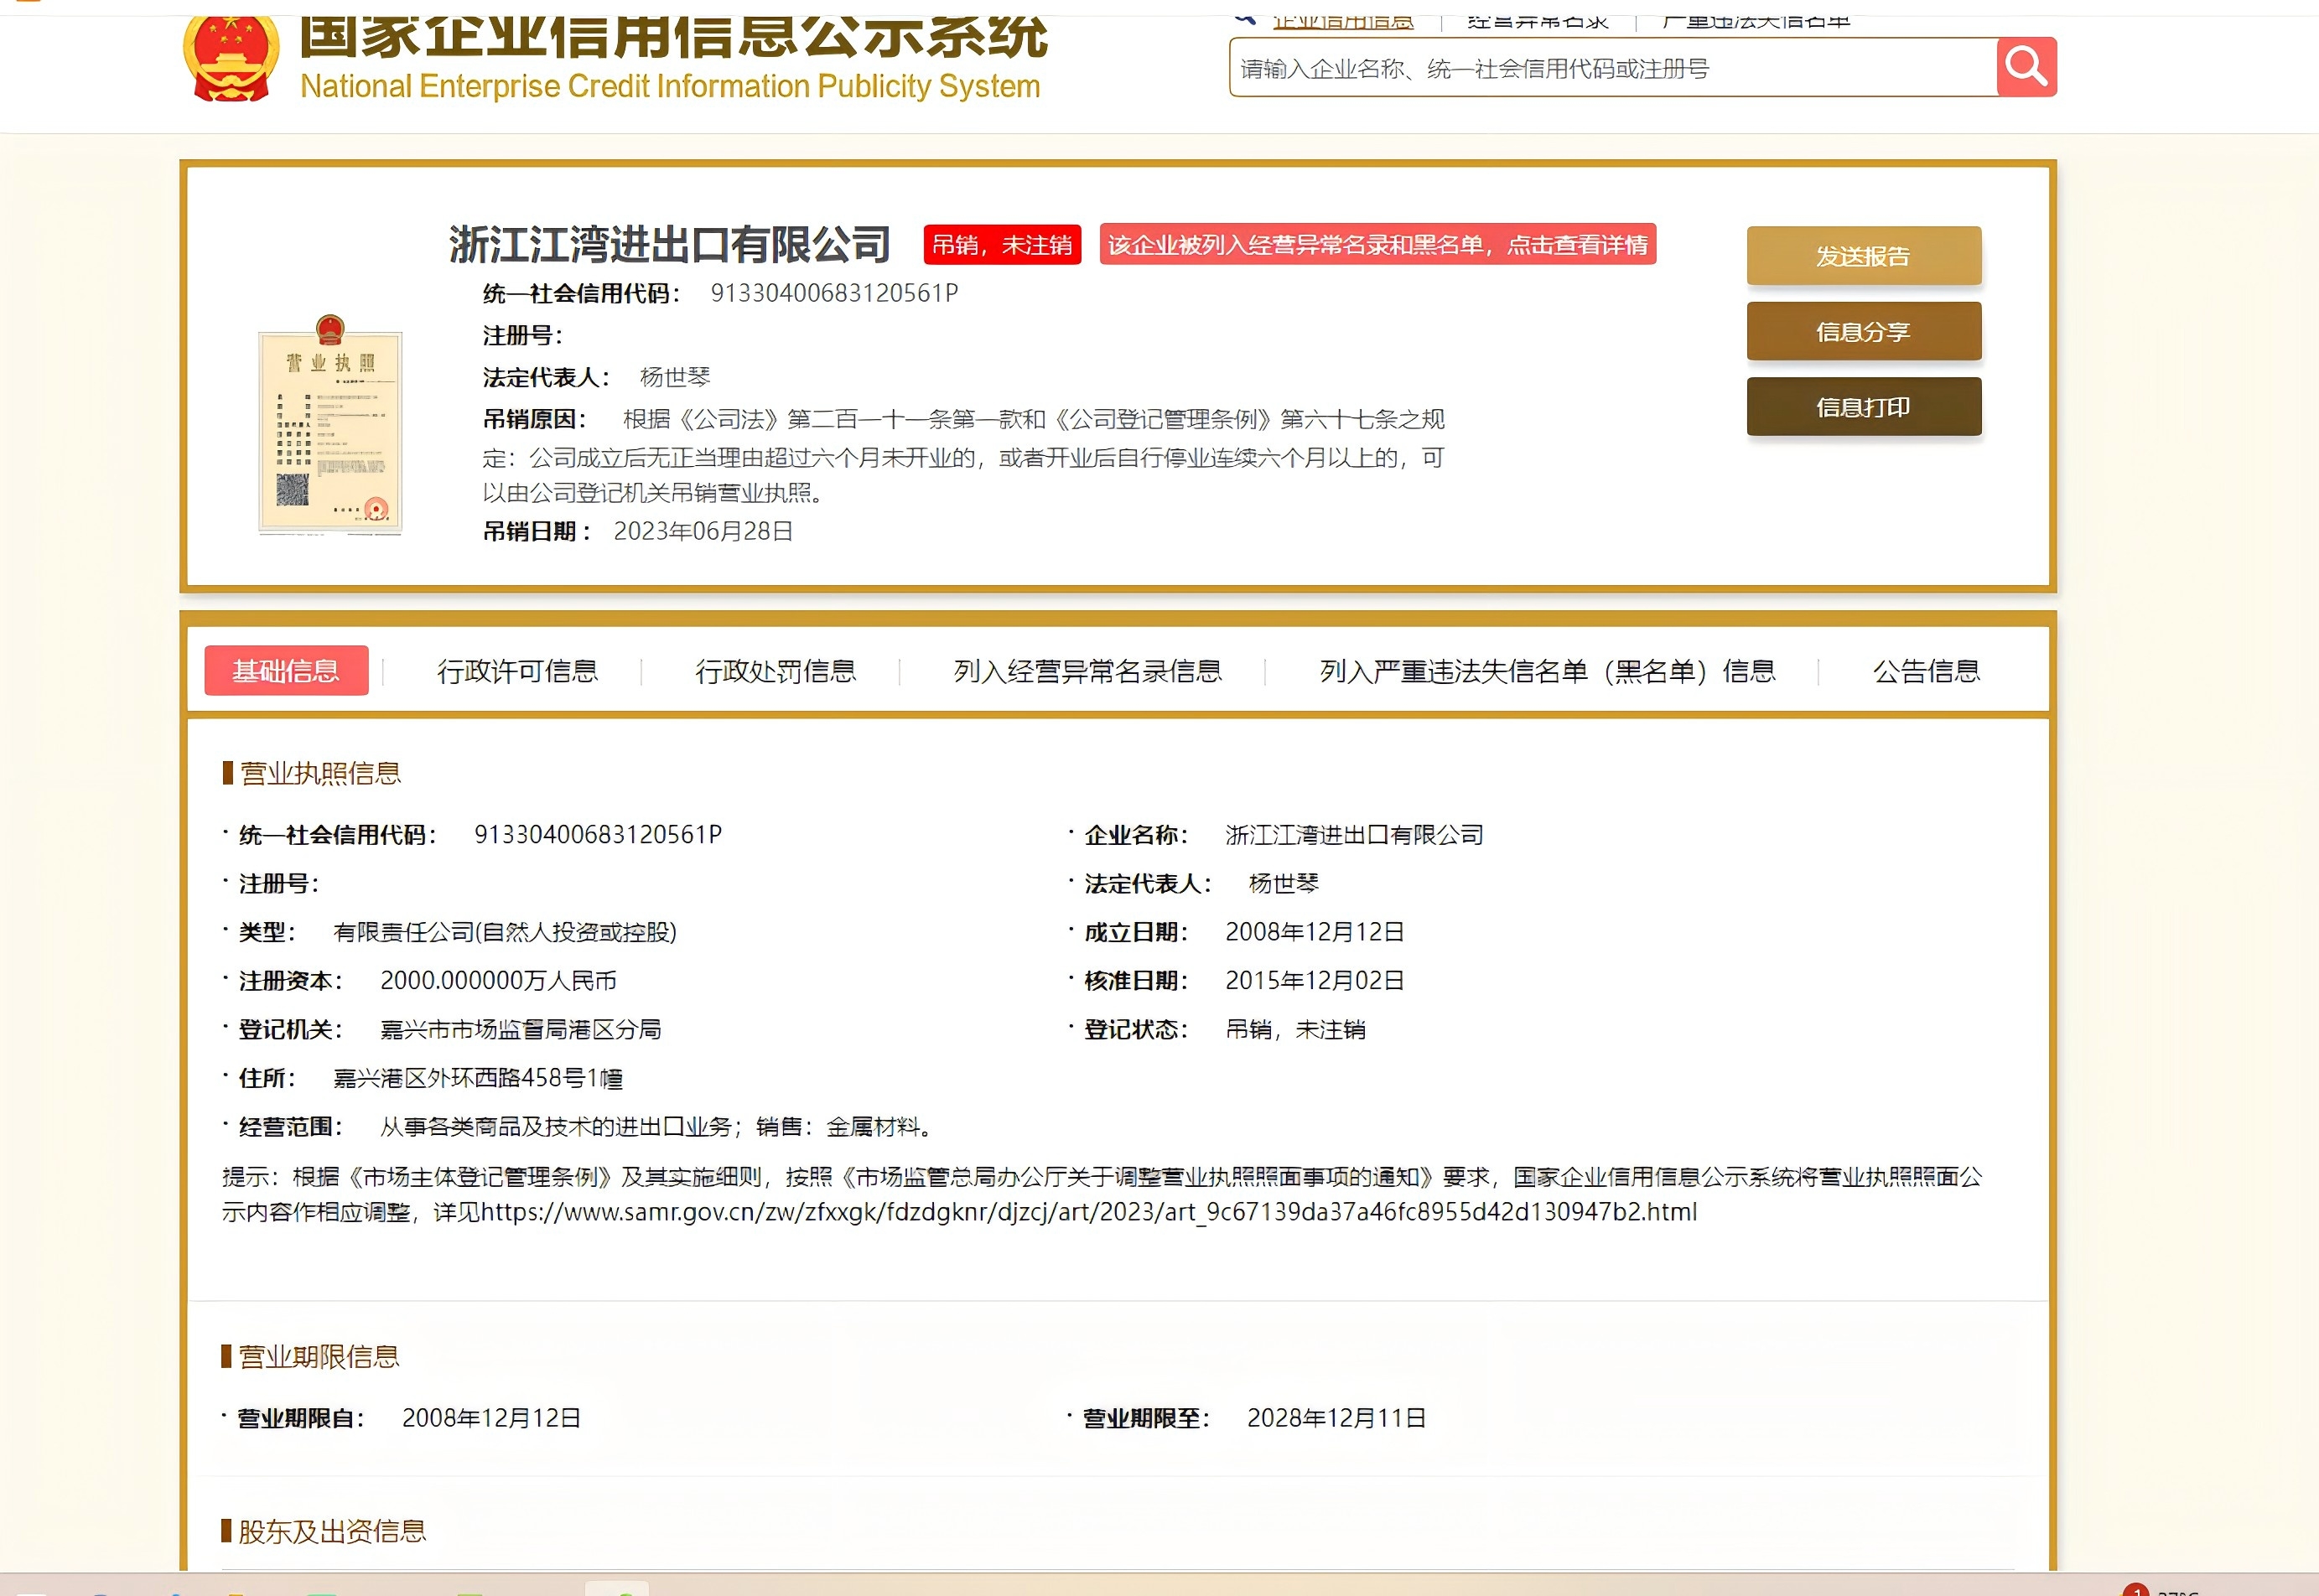Click the registered capital 2000.000000万人民币
The width and height of the screenshot is (2319, 1596).
(498, 980)
